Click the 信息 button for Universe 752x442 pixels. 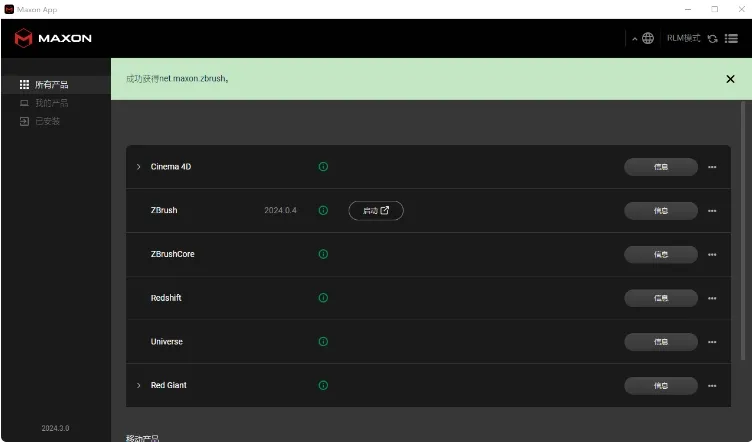click(x=661, y=342)
